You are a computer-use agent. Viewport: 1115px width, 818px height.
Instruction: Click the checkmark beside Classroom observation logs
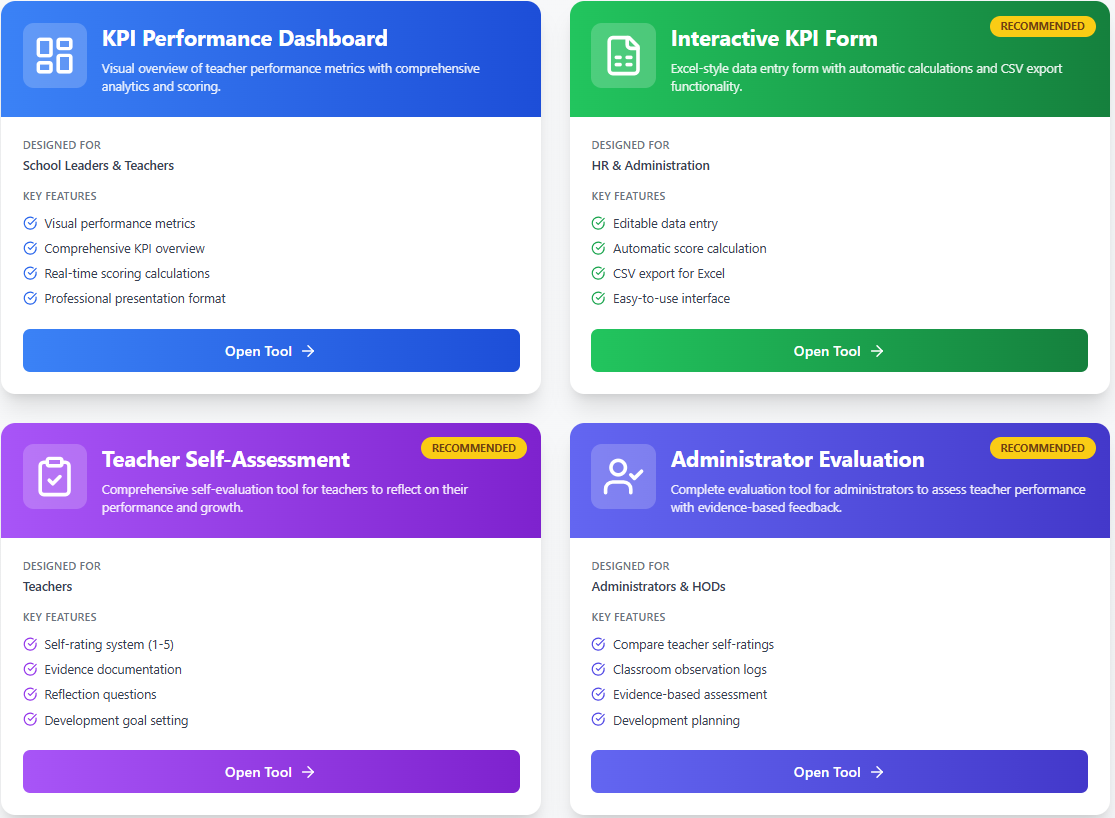(598, 669)
